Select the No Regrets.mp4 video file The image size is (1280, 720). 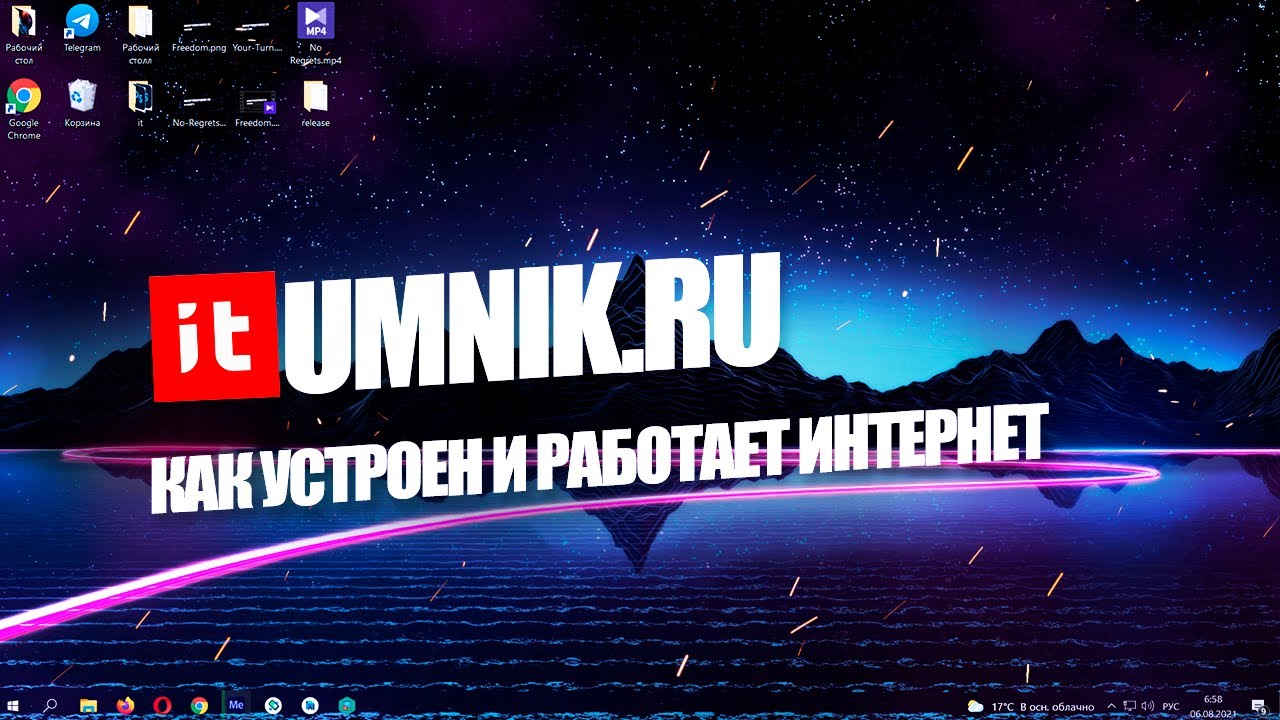(316, 34)
